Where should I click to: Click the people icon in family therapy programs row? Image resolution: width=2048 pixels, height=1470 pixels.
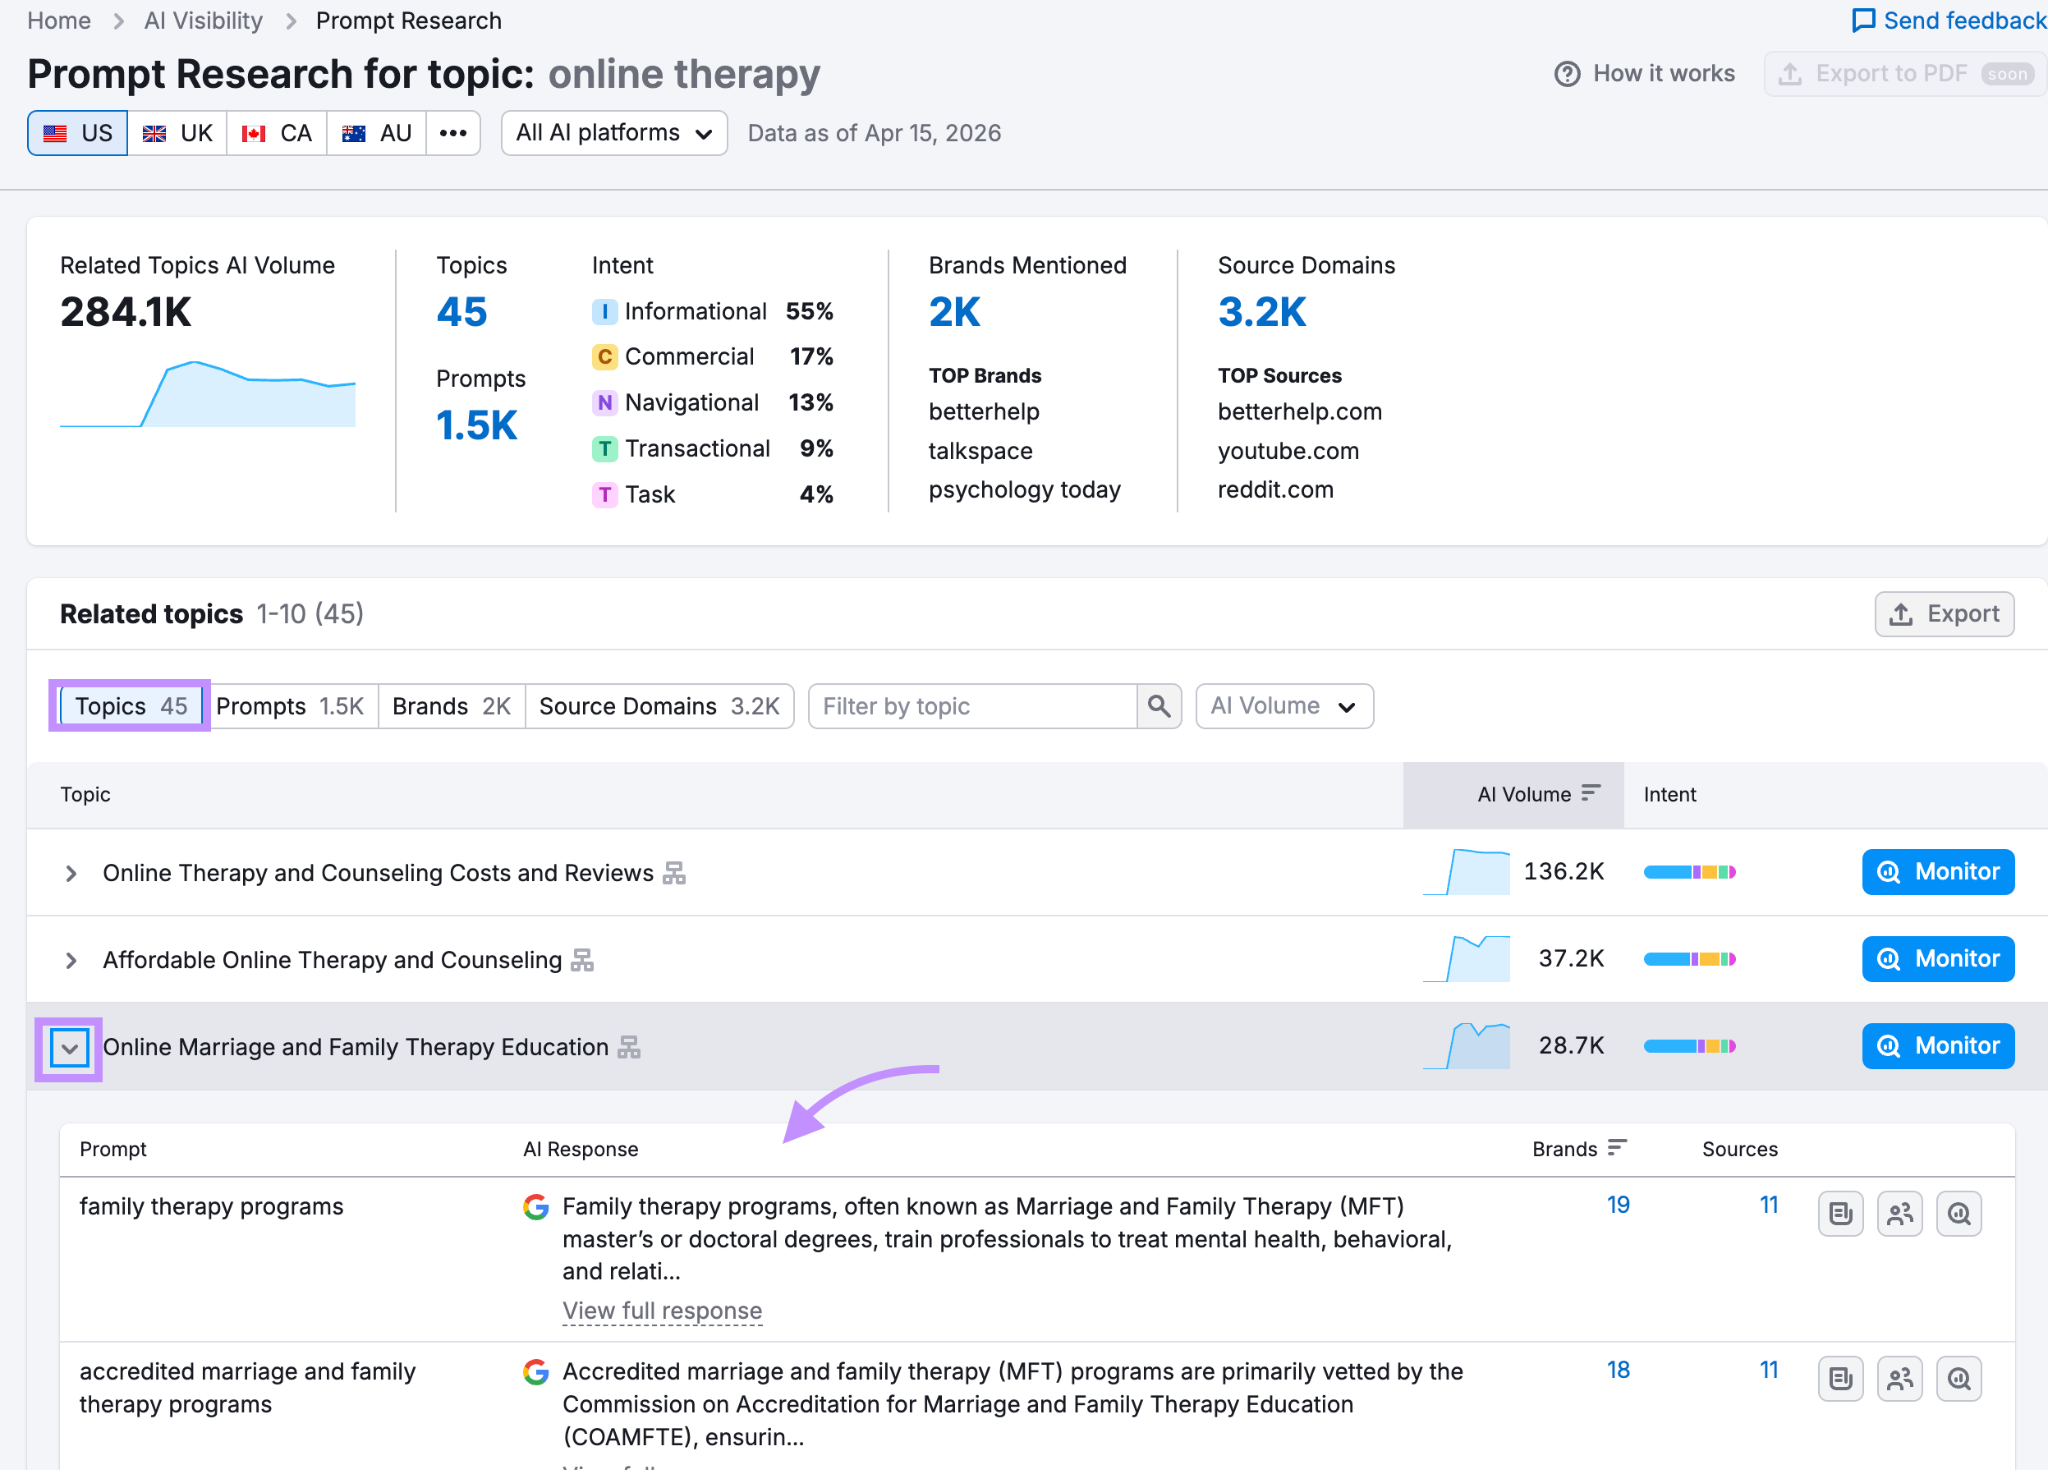pos(1899,1214)
